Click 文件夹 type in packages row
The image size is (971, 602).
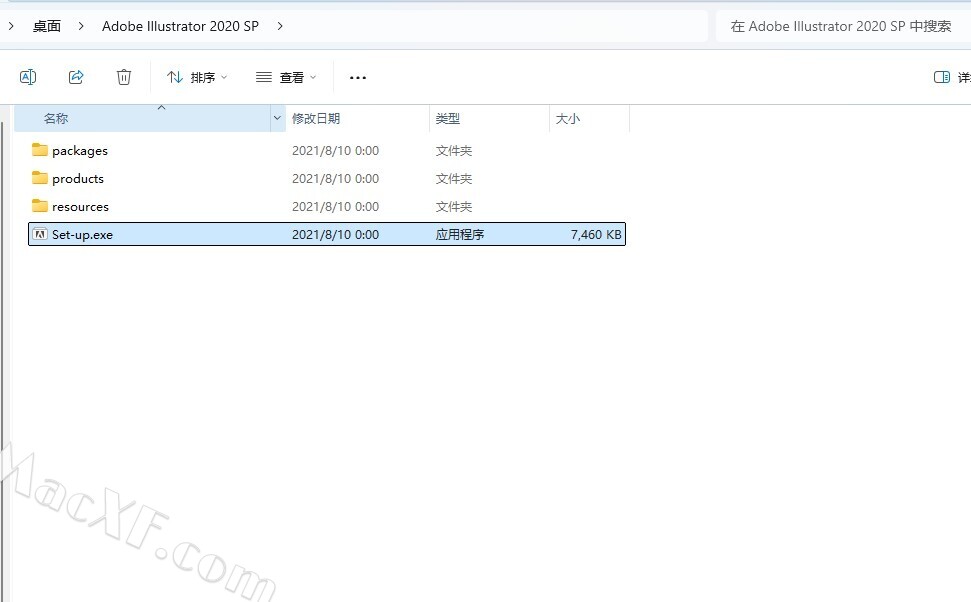(454, 150)
